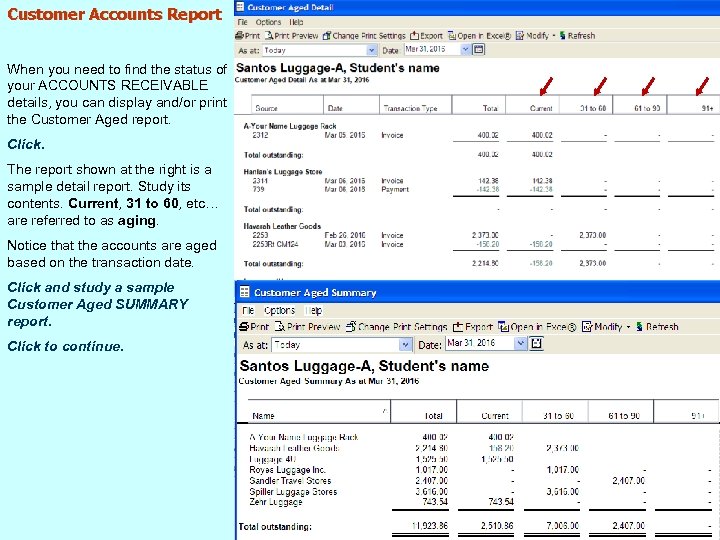
Task: Click Current column header in Aged Summary
Action: (489, 411)
